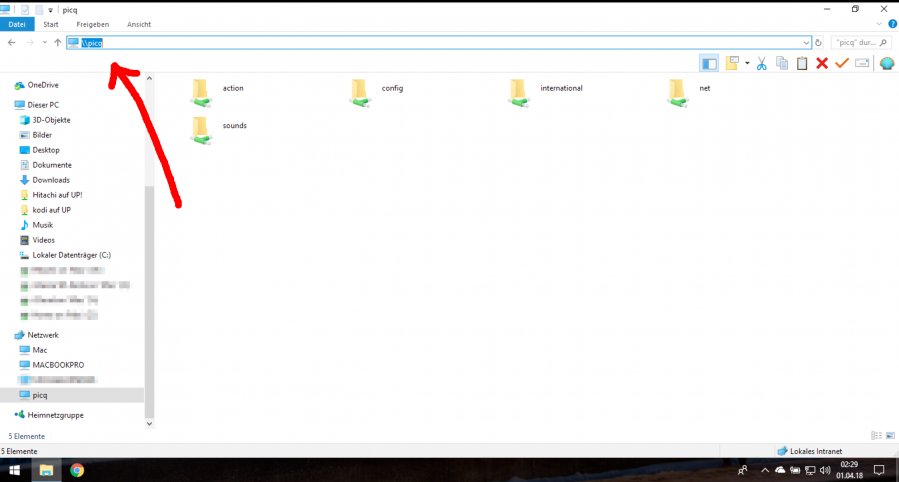This screenshot has width=899, height=482.
Task: Click the scissors Cut icon
Action: coord(761,64)
